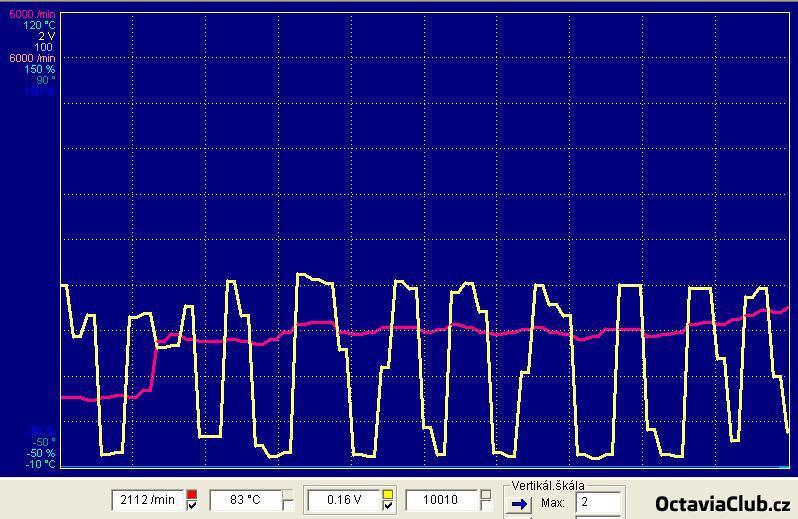Click the 150 % axis label

(40, 69)
